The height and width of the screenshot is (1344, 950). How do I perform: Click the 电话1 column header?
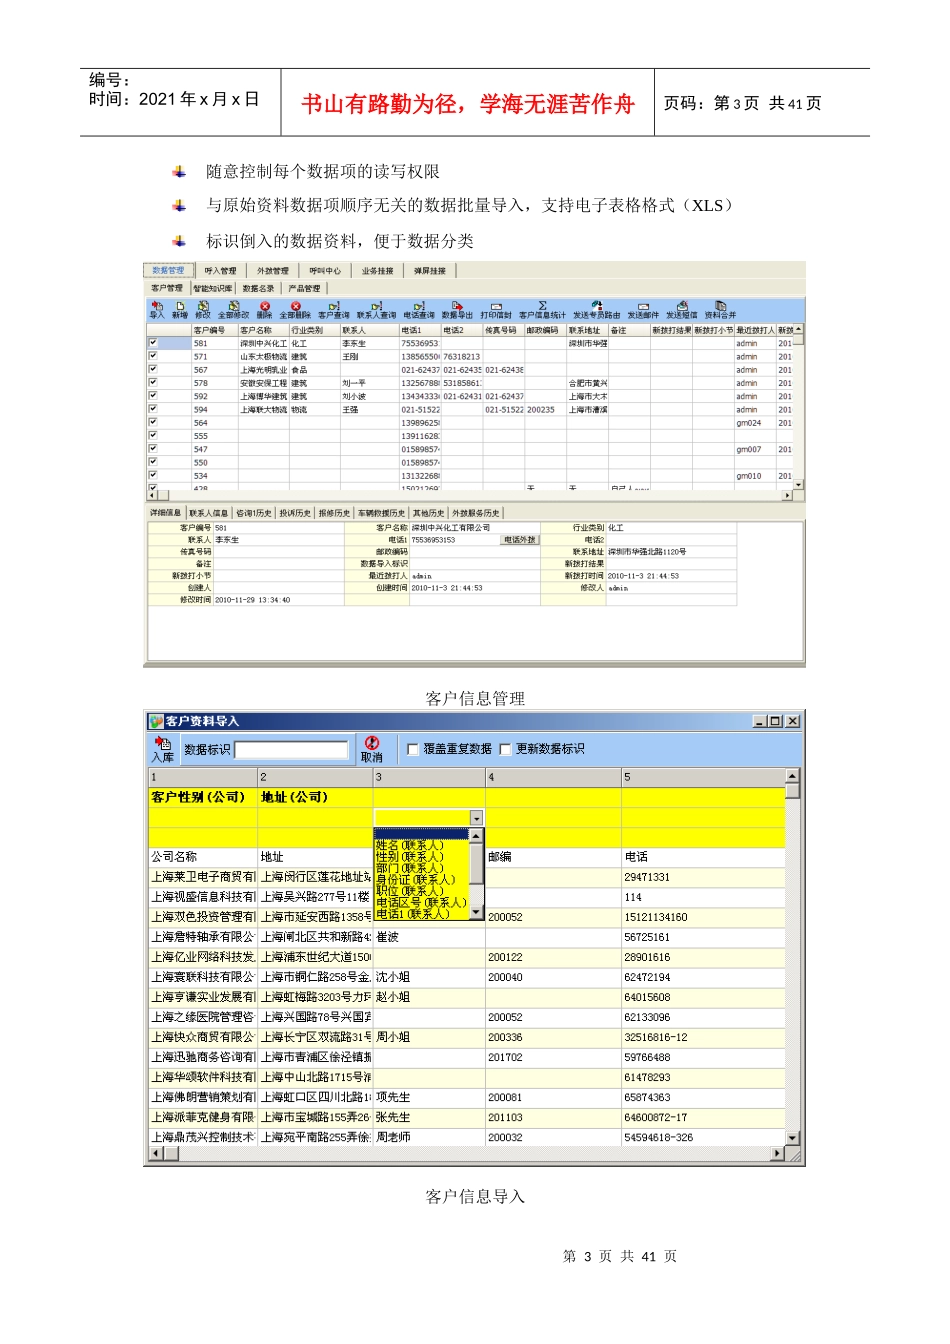(420, 330)
